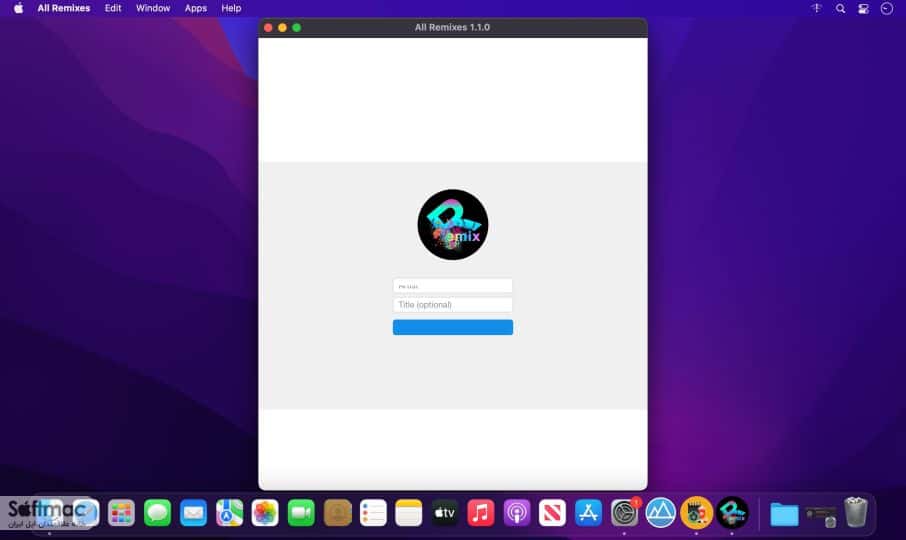The height and width of the screenshot is (540, 906).
Task: Open Notes from the dock
Action: (409, 513)
